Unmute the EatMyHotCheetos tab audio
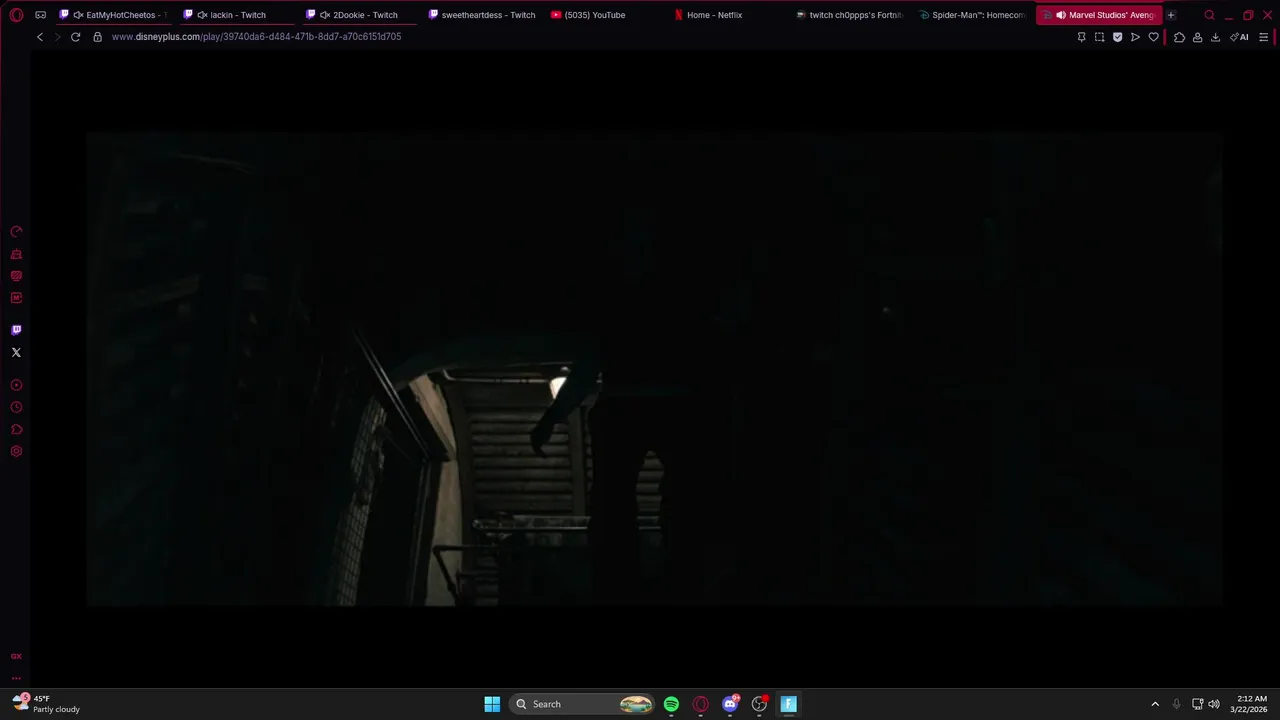 click(x=78, y=15)
